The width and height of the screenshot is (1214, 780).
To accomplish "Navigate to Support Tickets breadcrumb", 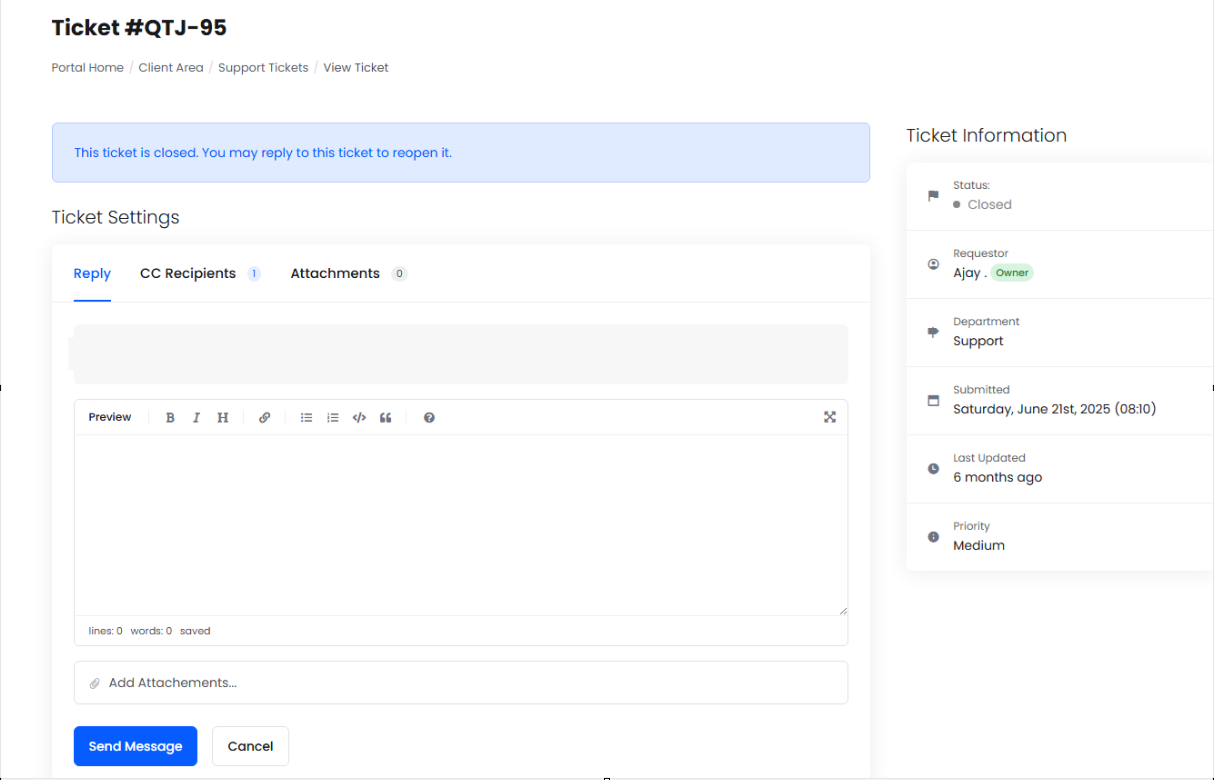I will [x=263, y=68].
